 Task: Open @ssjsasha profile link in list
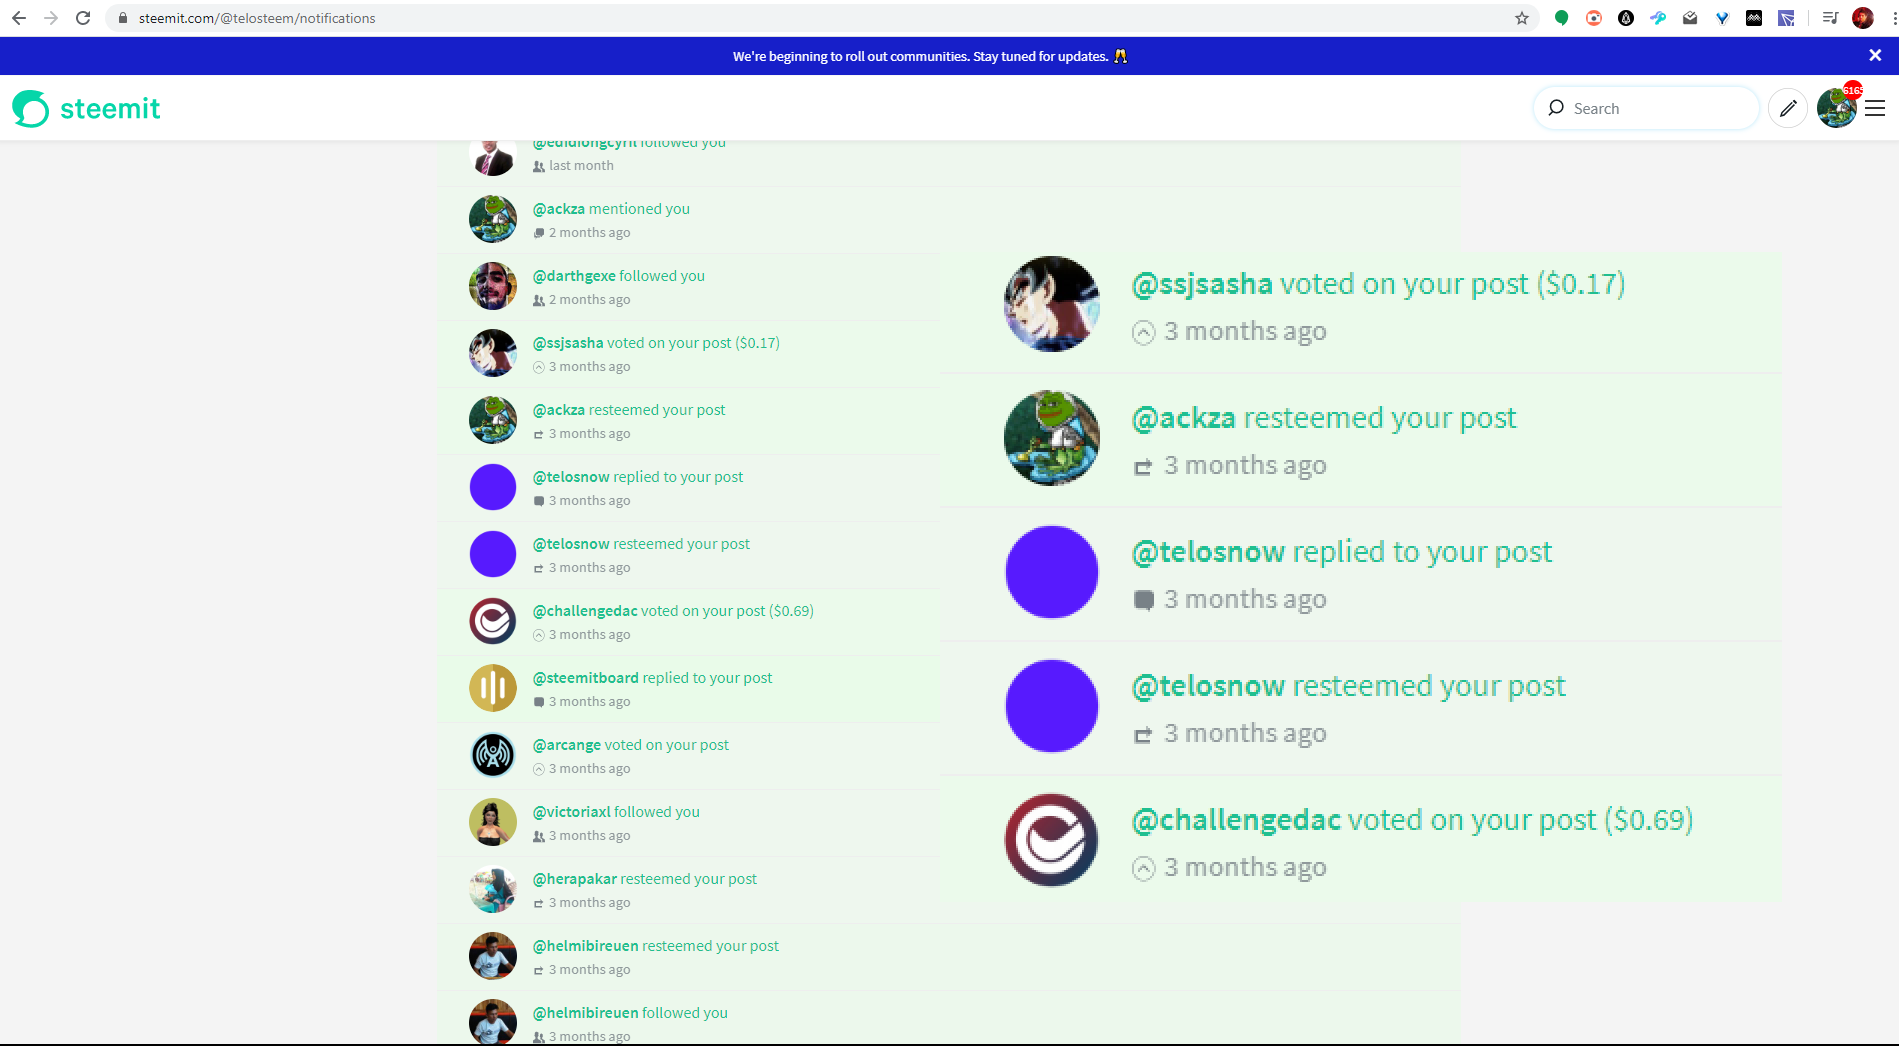[x=567, y=343]
